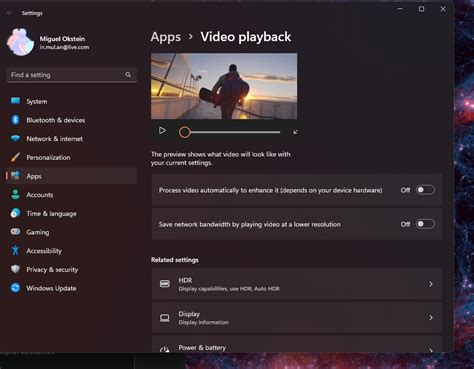Click the 'Display information' subtitle

coord(204,322)
